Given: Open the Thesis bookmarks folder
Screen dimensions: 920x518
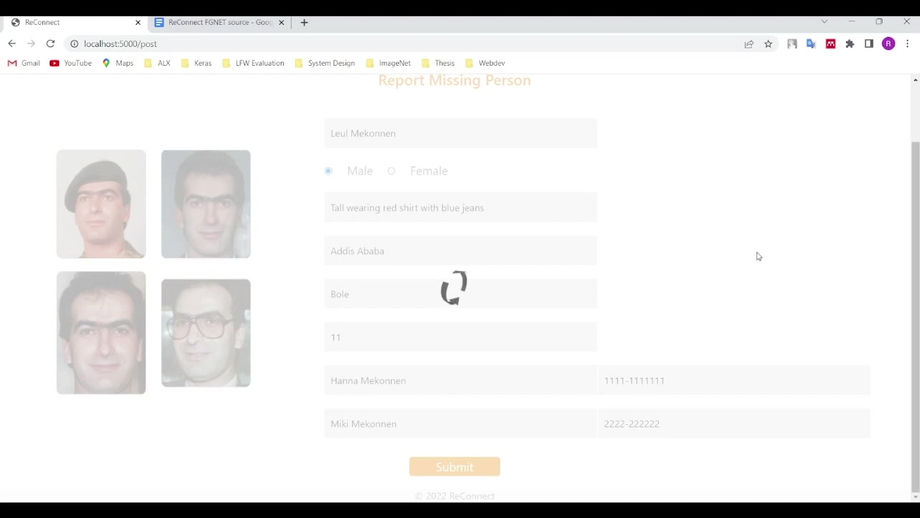Looking at the screenshot, I should (438, 63).
